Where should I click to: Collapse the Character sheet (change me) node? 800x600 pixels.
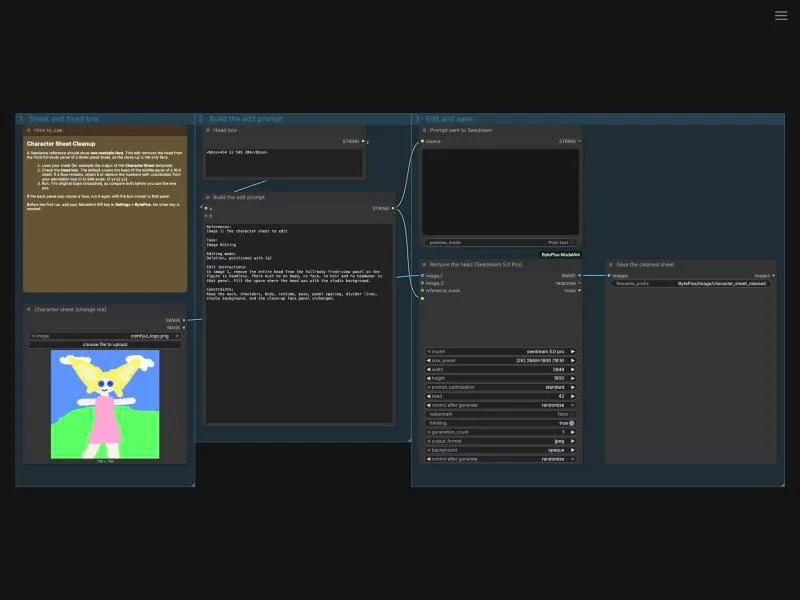29,309
